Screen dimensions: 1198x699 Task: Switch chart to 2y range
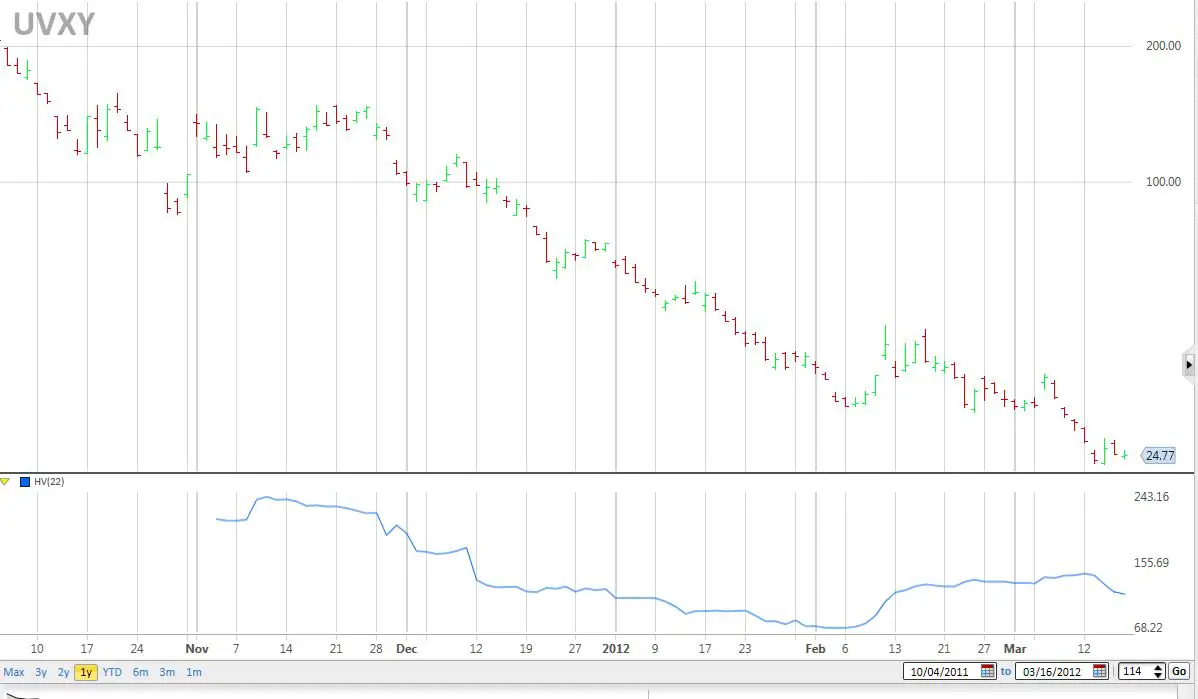click(63, 672)
